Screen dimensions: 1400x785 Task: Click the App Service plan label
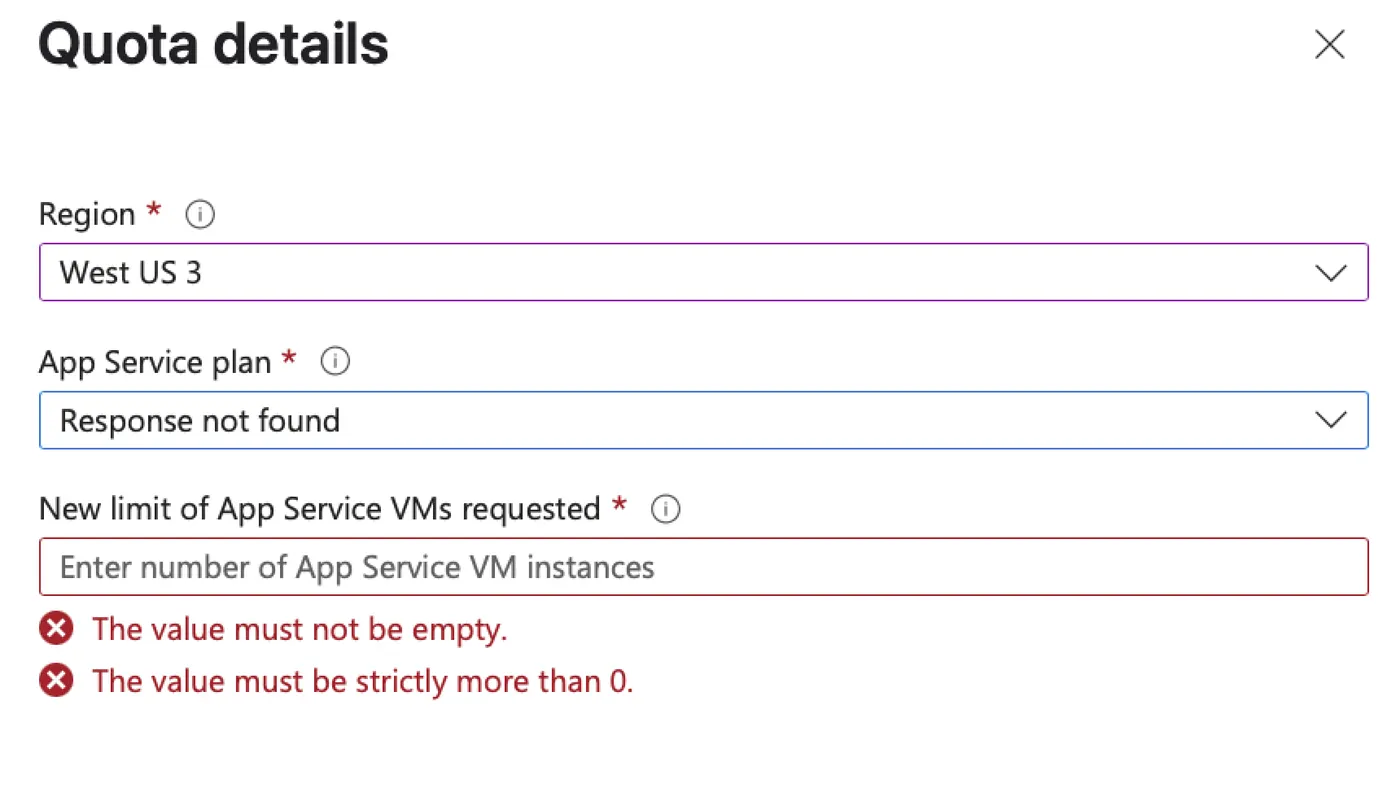pyautogui.click(x=155, y=361)
